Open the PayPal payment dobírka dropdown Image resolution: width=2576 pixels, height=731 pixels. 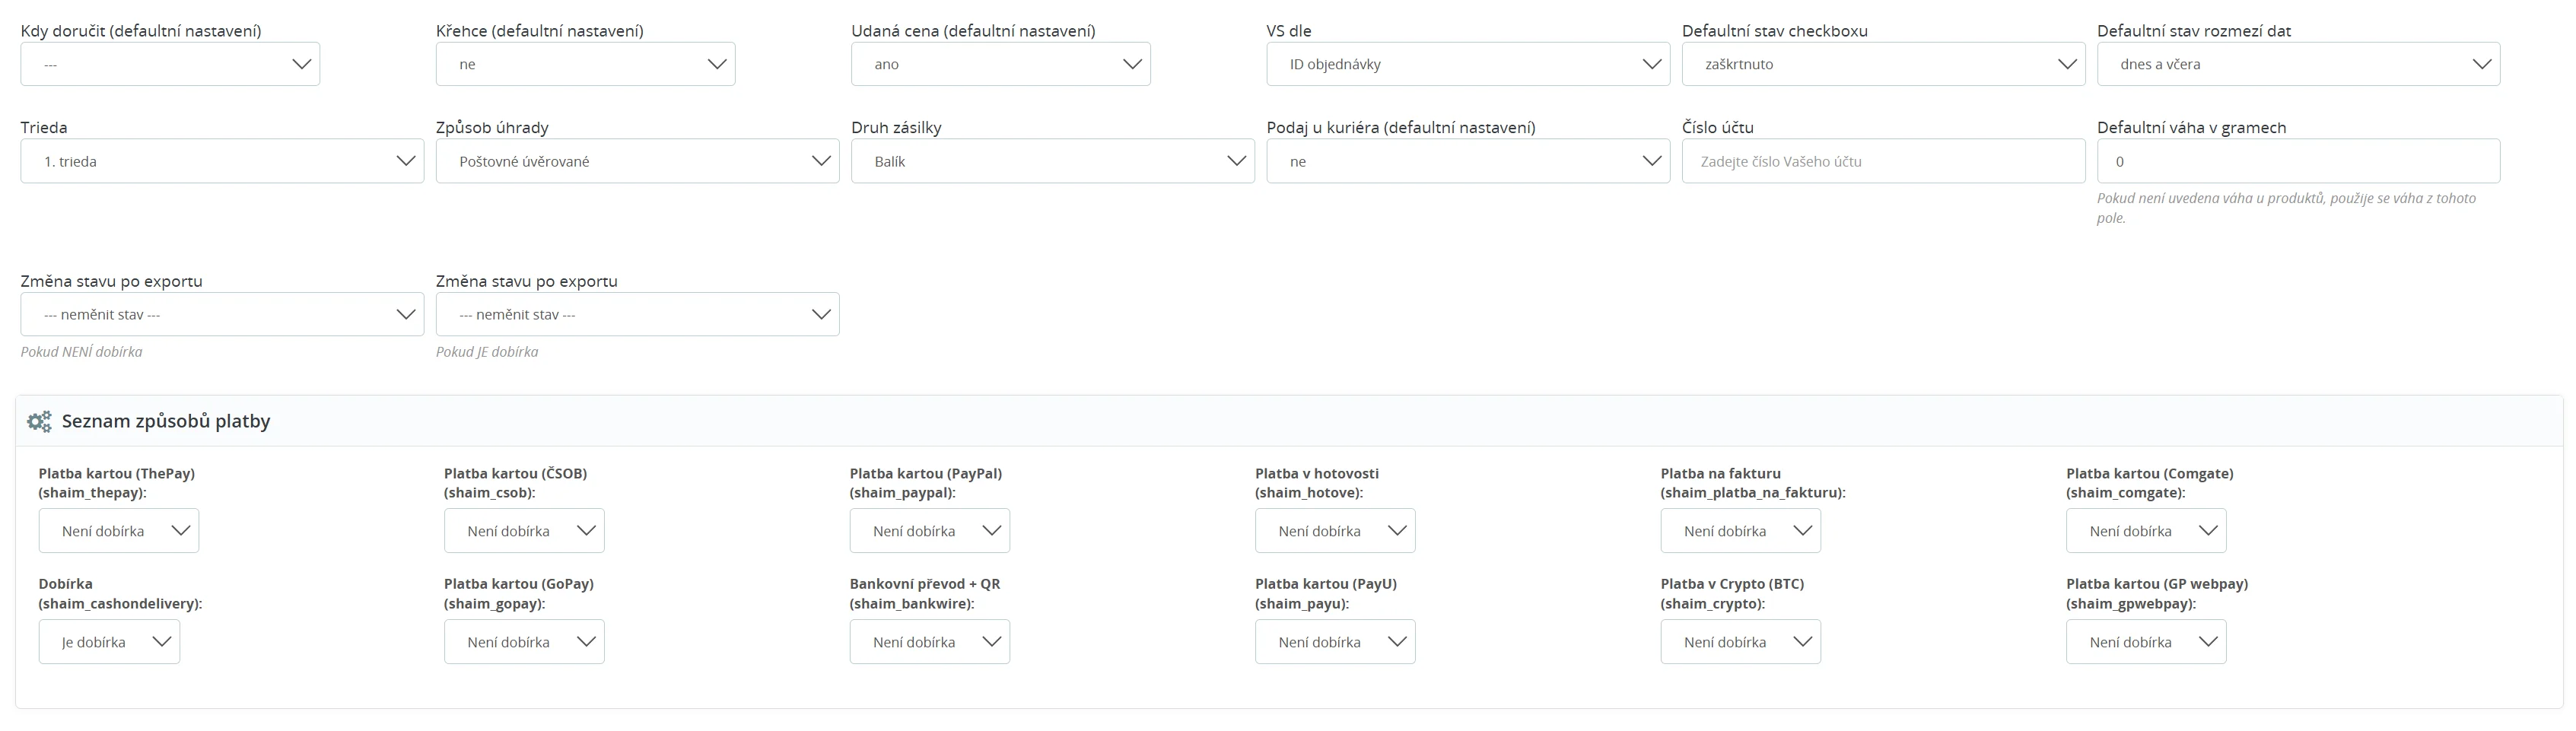tap(929, 531)
